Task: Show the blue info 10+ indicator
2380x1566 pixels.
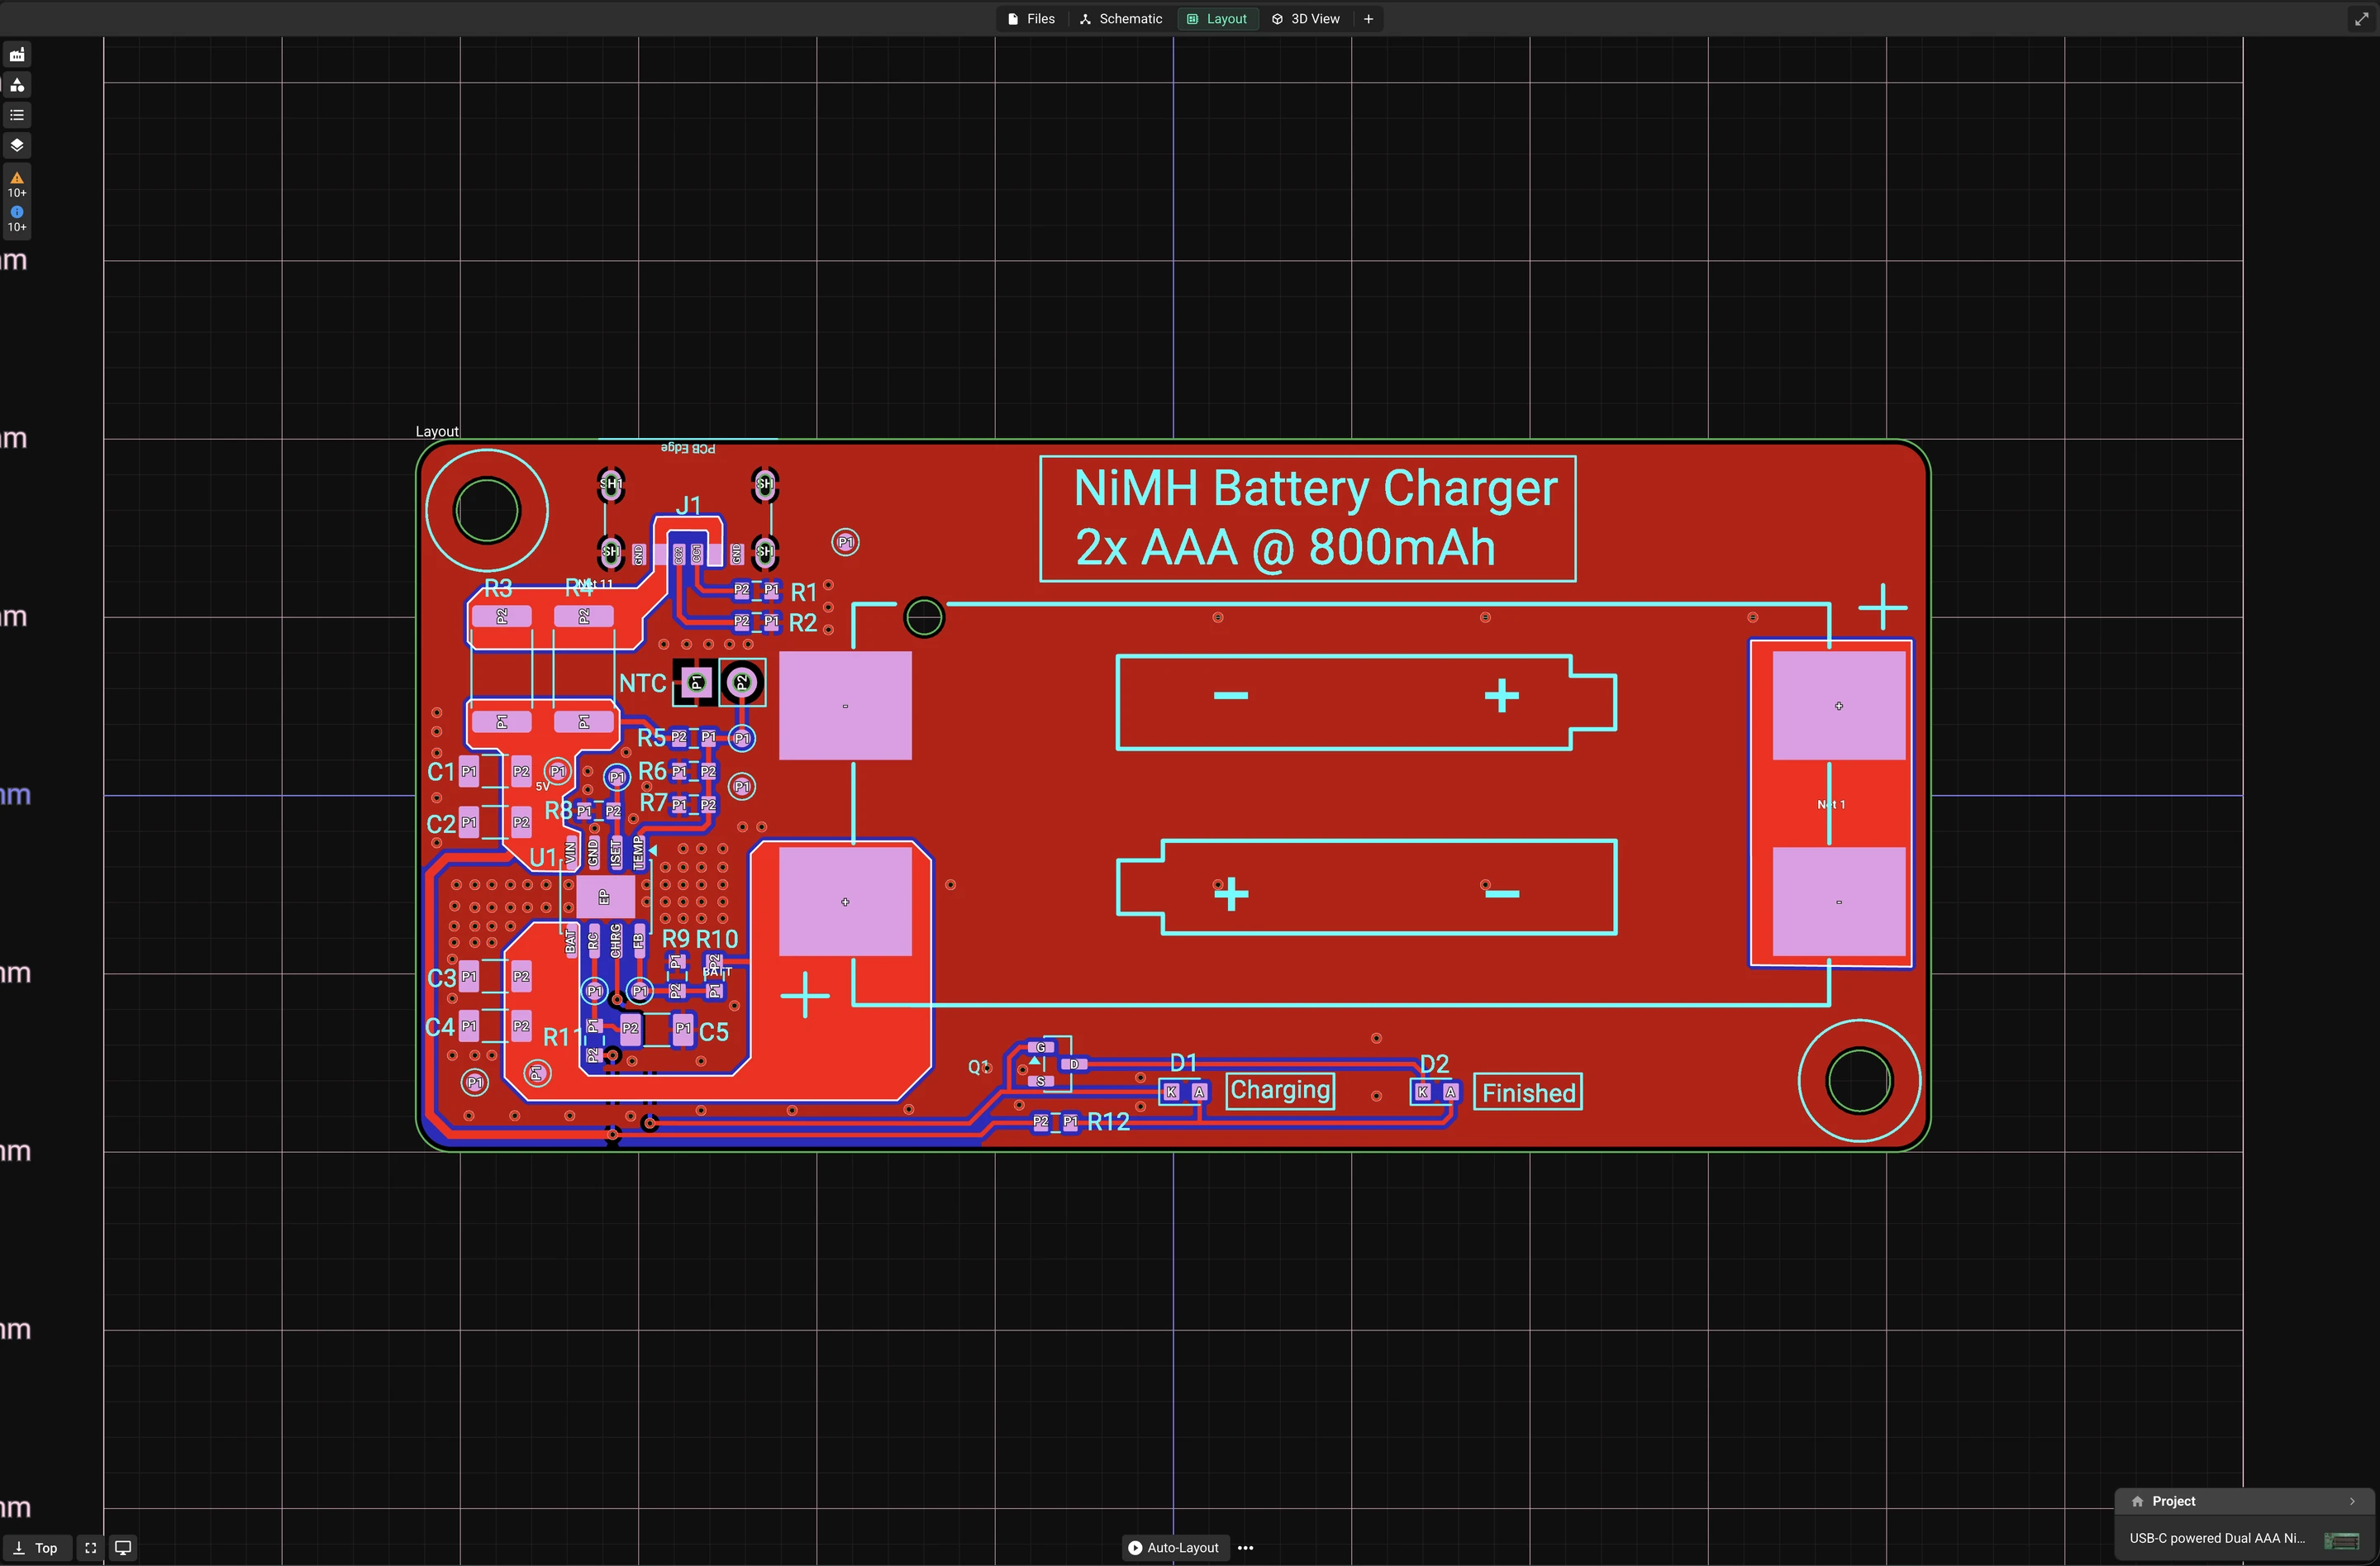Action: 17,218
